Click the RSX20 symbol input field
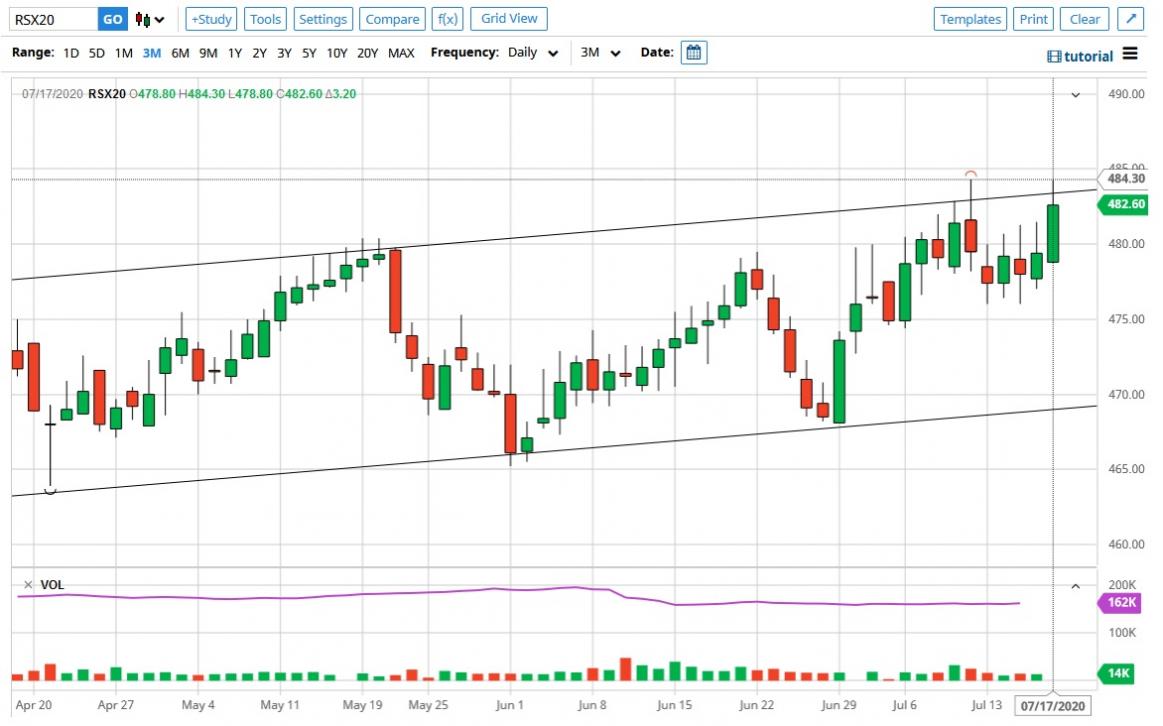1163x726 pixels. click(x=52, y=19)
